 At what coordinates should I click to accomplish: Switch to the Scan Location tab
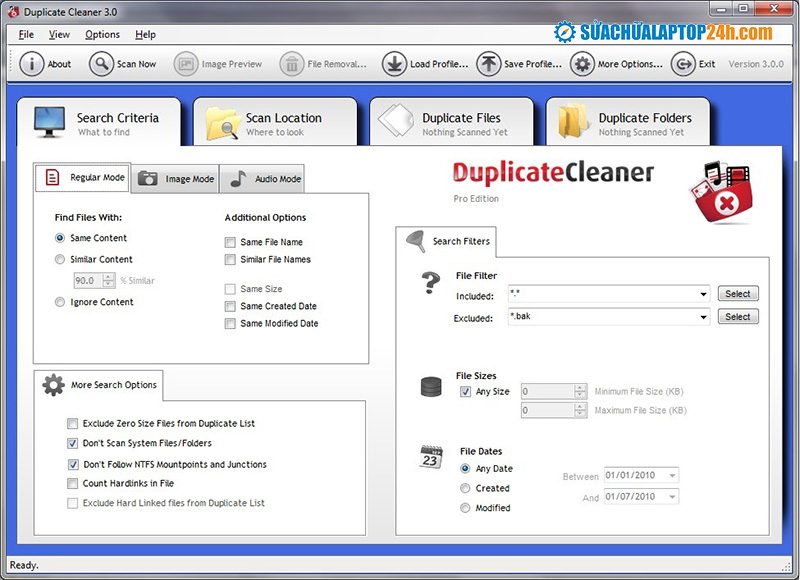coord(275,124)
